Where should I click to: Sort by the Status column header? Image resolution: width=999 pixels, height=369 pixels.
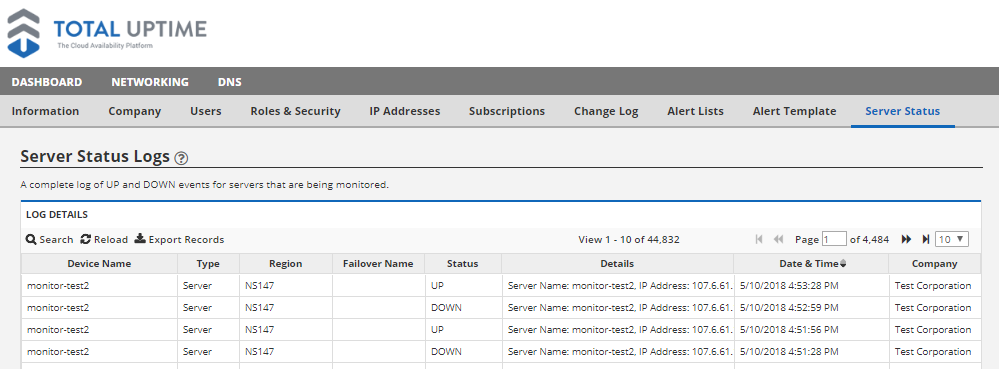click(463, 264)
